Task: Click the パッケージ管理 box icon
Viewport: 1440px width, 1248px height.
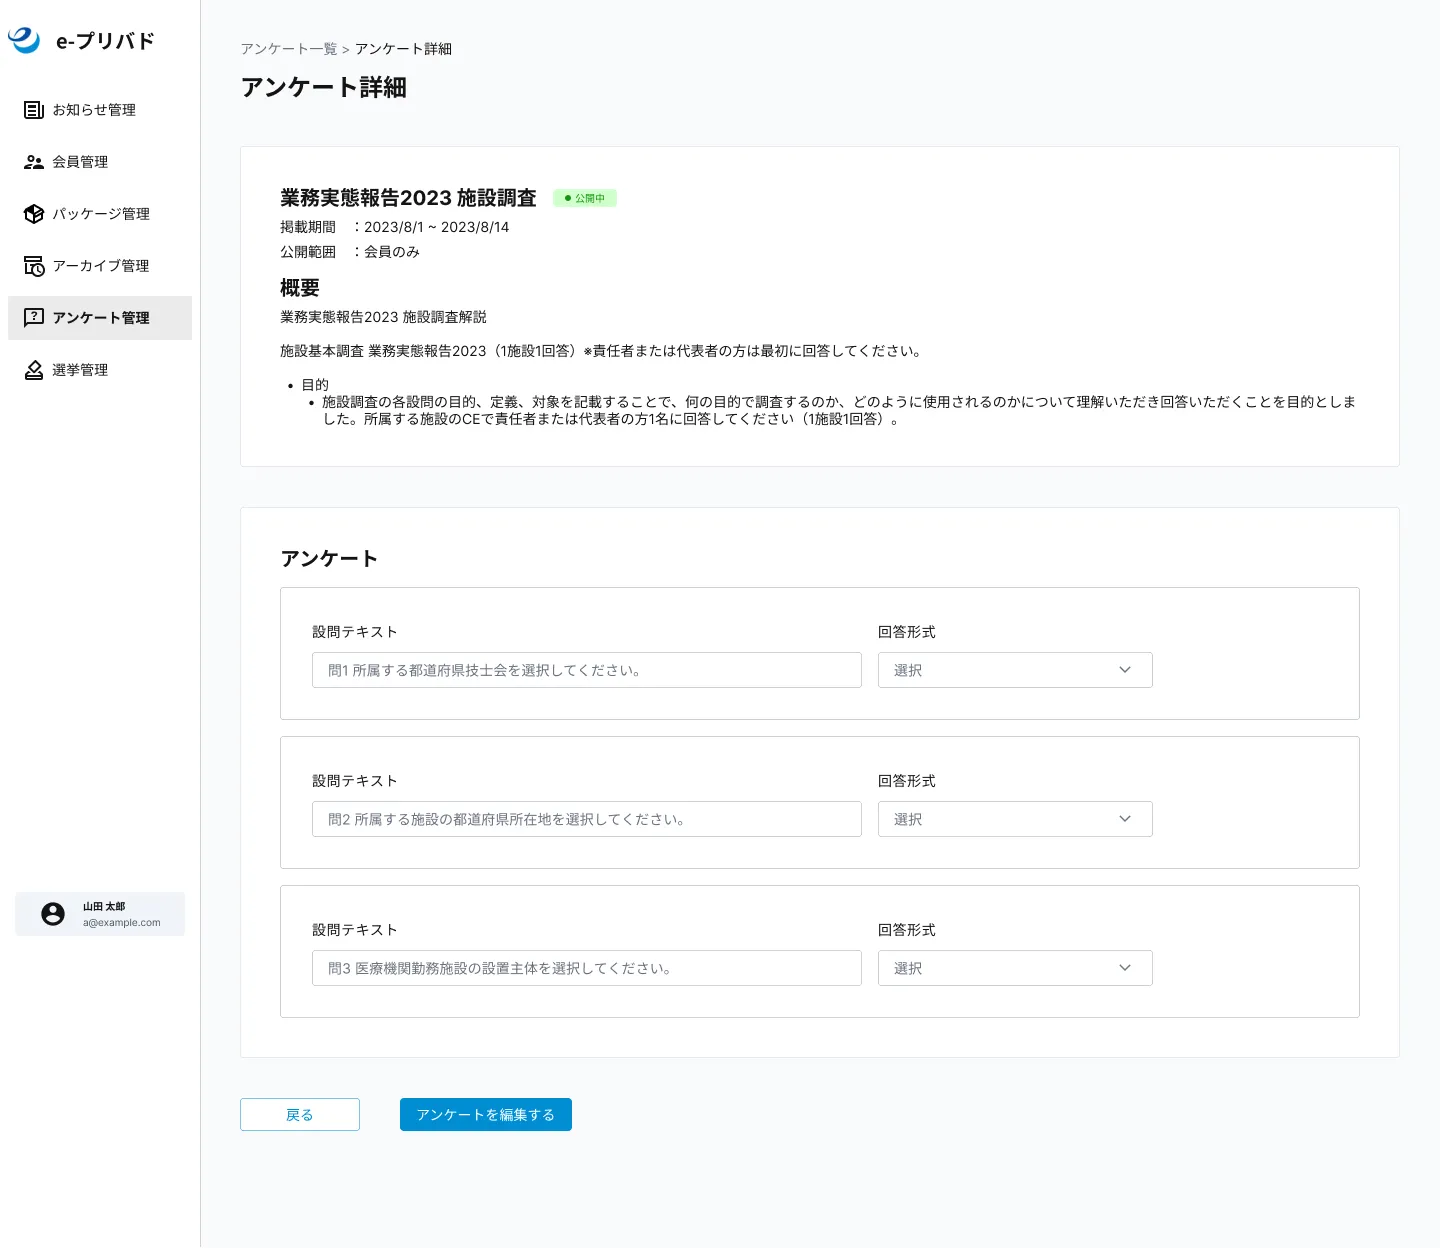Action: pyautogui.click(x=34, y=214)
